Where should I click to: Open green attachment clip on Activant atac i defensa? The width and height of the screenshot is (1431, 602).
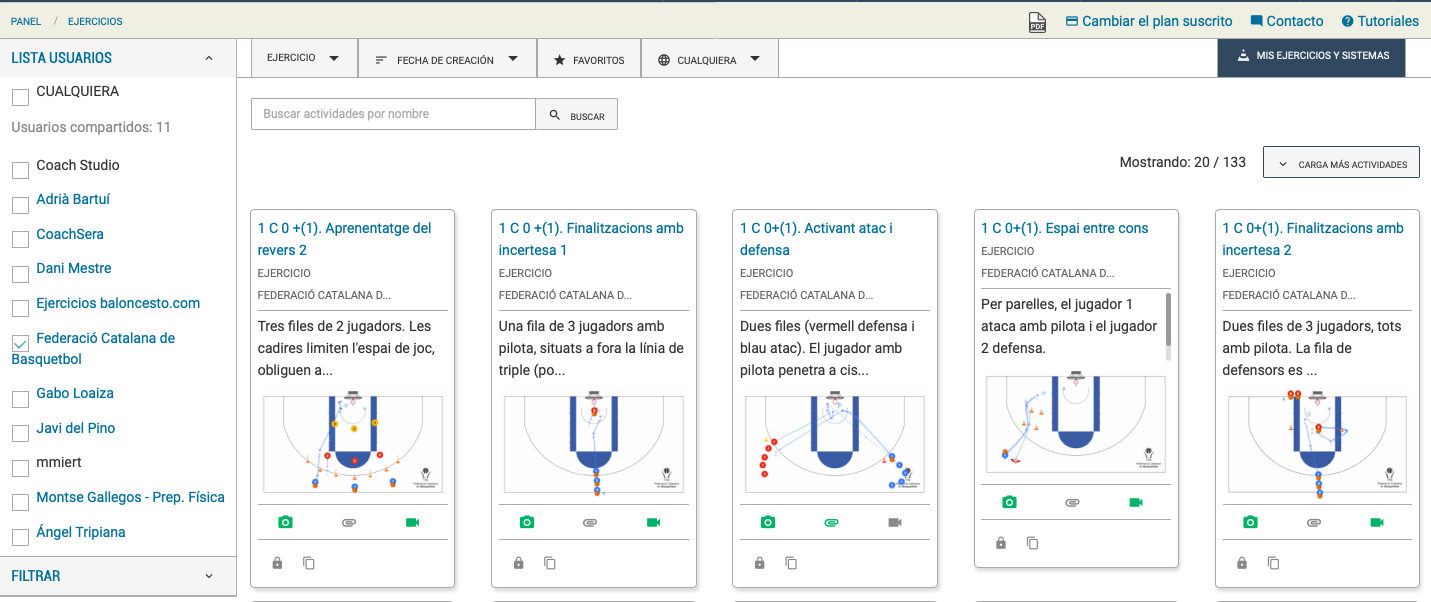point(831,522)
